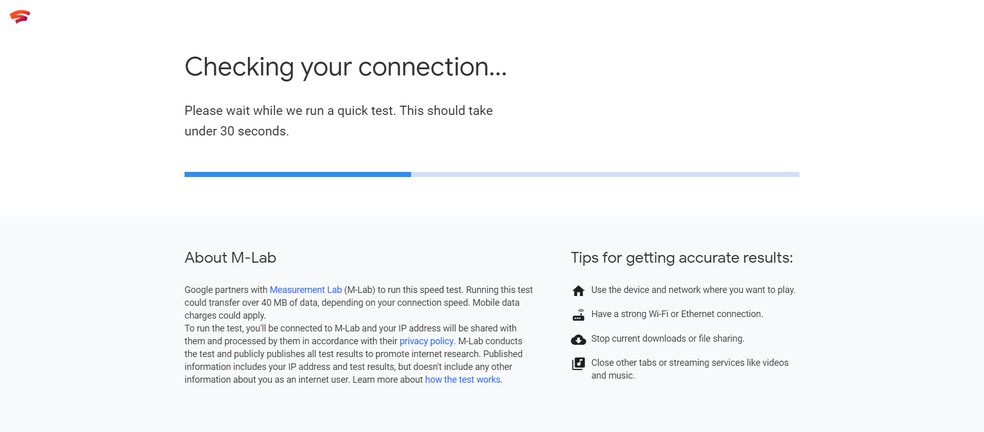The image size is (984, 432).
Task: Click the Stadia logo
Action: (x=20, y=16)
